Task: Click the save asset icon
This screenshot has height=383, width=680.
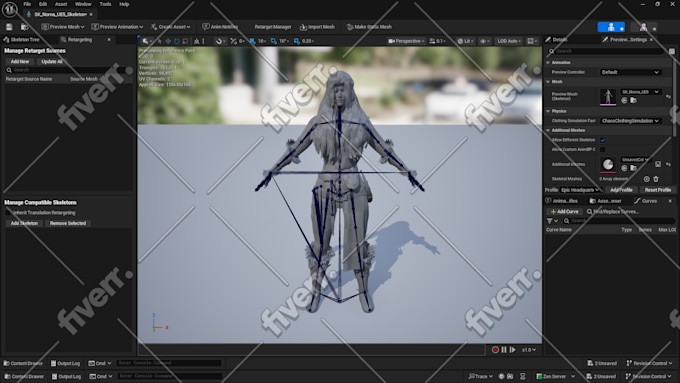Action: click(9, 27)
